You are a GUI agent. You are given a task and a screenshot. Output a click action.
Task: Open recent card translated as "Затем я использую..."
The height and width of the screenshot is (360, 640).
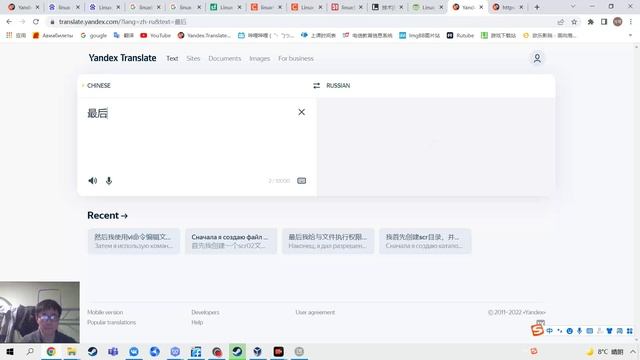pyautogui.click(x=133, y=241)
